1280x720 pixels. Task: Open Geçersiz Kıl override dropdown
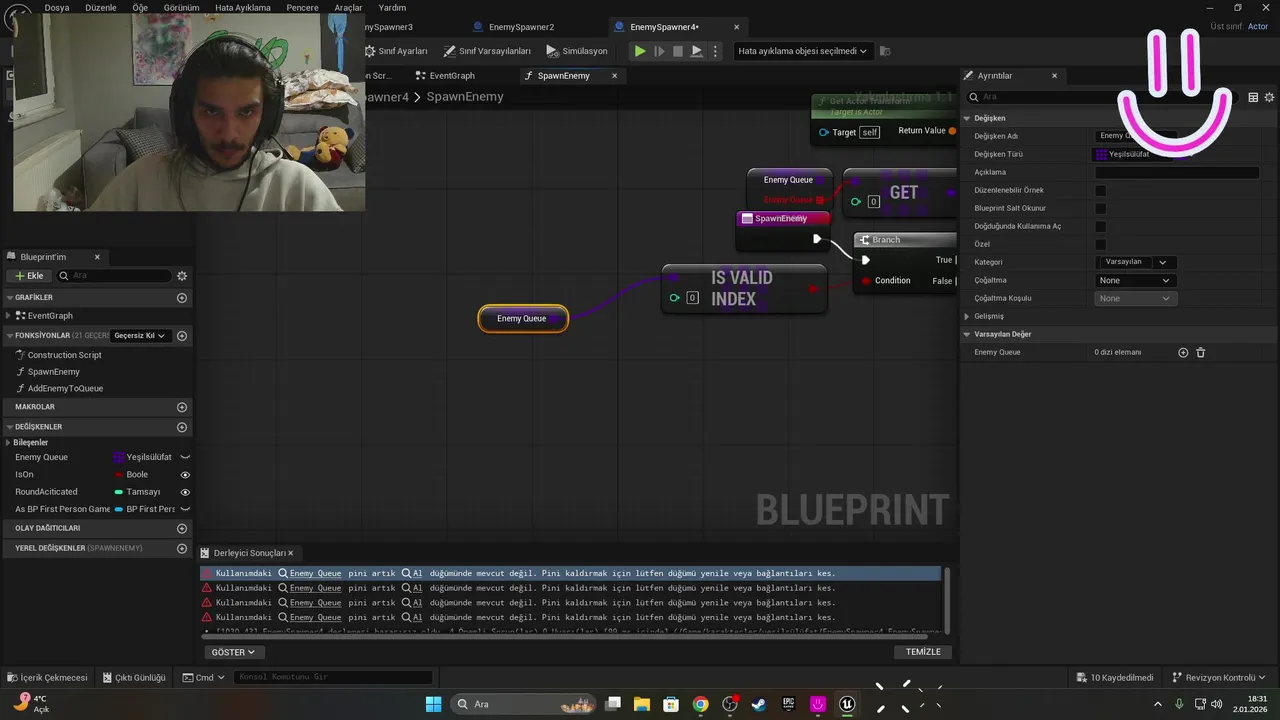140,336
